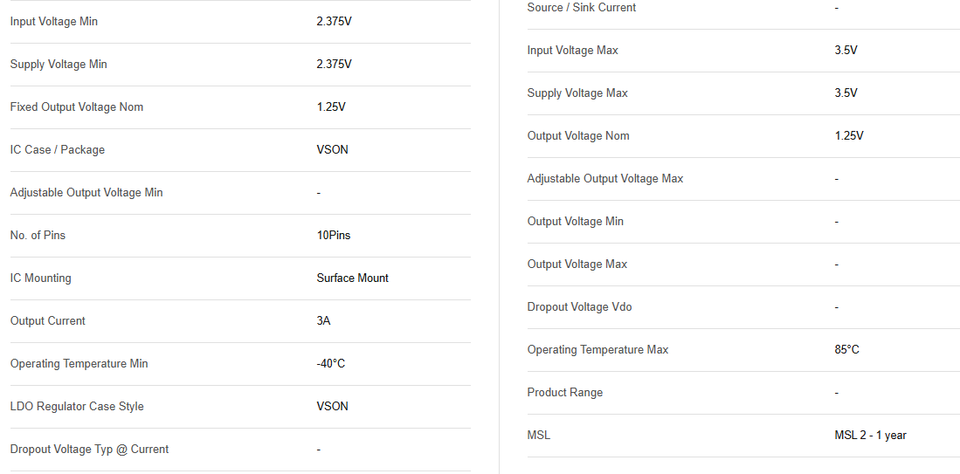Select the LDO Regulator Case Style label

point(77,407)
